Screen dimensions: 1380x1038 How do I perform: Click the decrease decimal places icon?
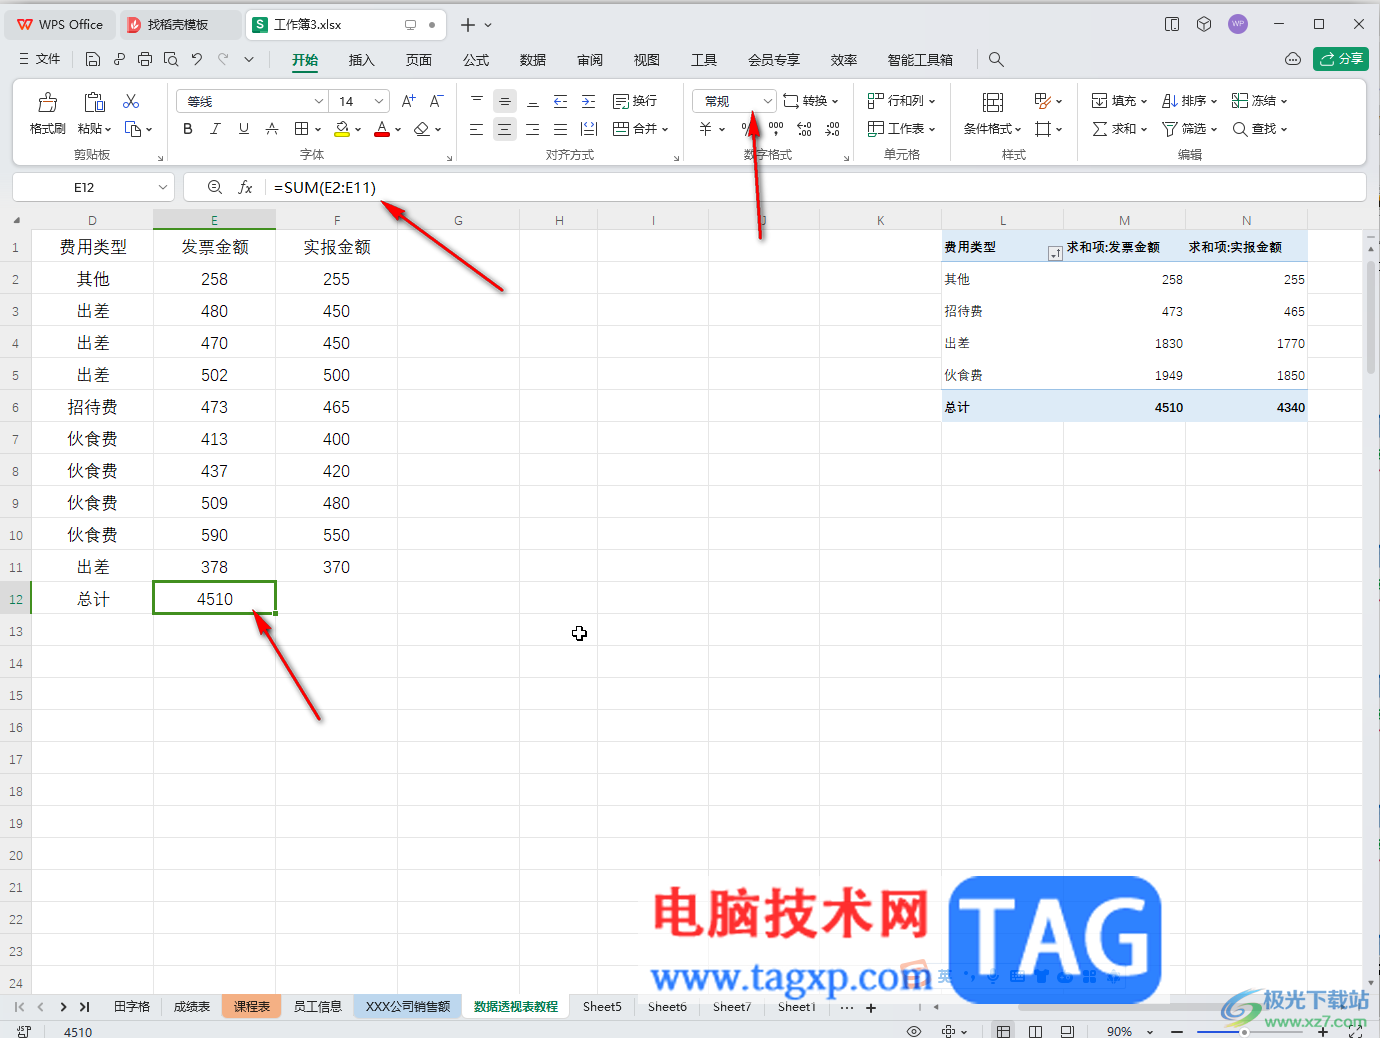click(x=832, y=129)
